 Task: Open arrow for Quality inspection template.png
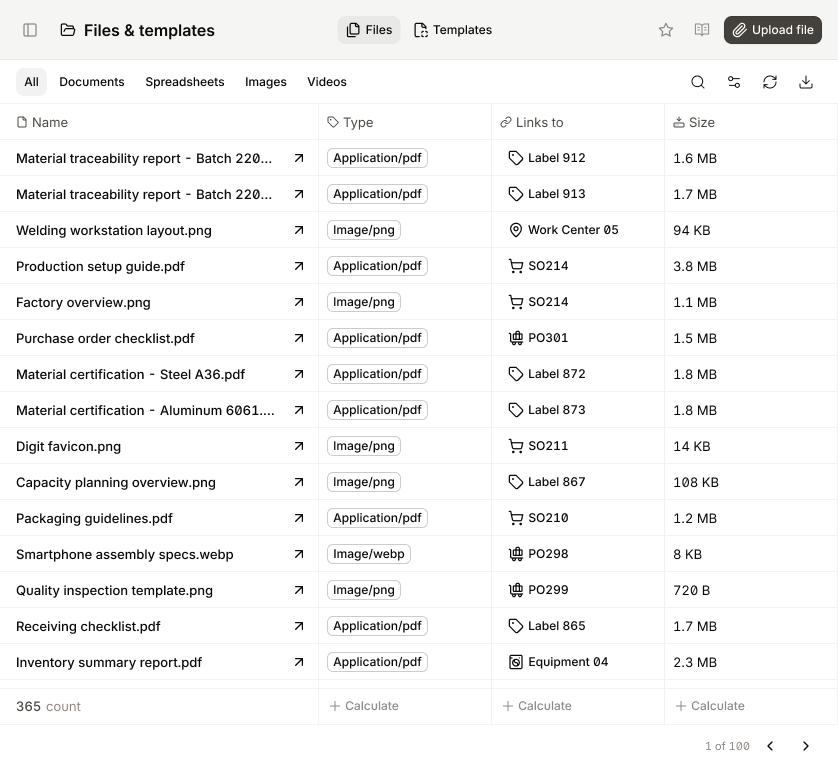(x=299, y=590)
